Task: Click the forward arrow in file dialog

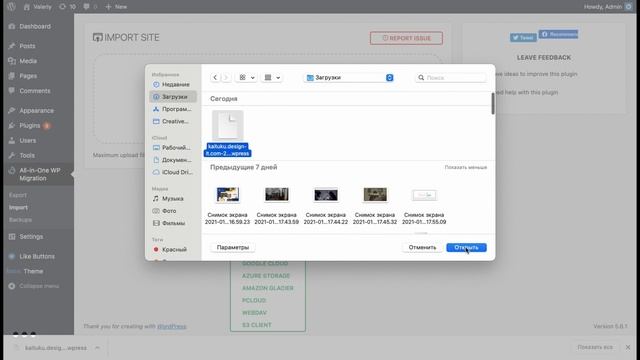Action: coord(226,78)
